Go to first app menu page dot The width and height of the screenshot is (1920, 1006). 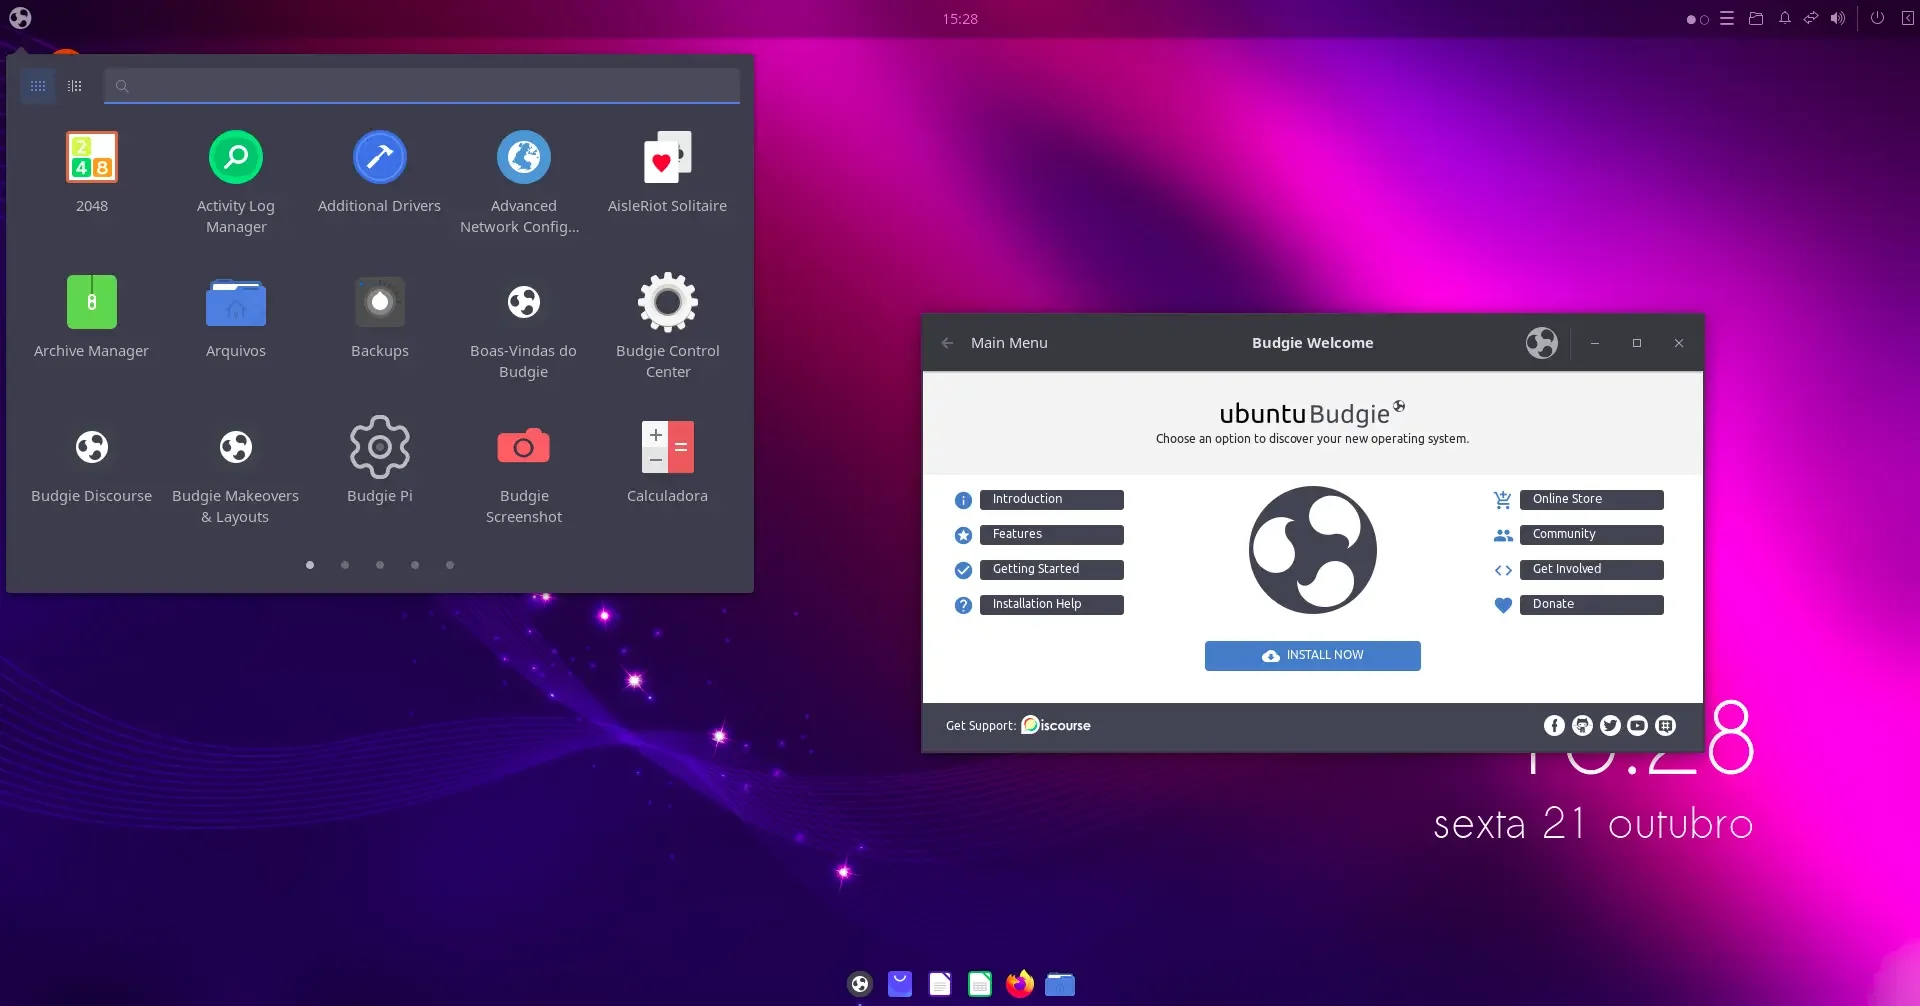(310, 565)
